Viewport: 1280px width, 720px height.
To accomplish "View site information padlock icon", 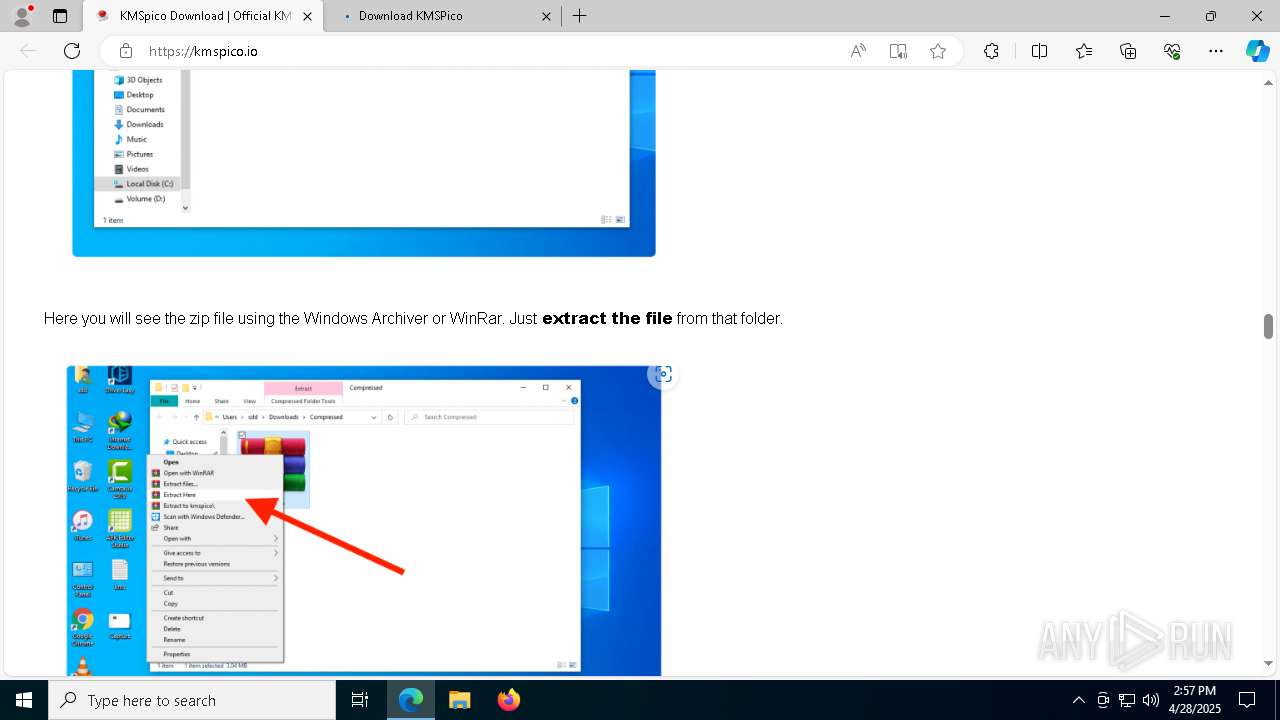I will click(x=126, y=51).
